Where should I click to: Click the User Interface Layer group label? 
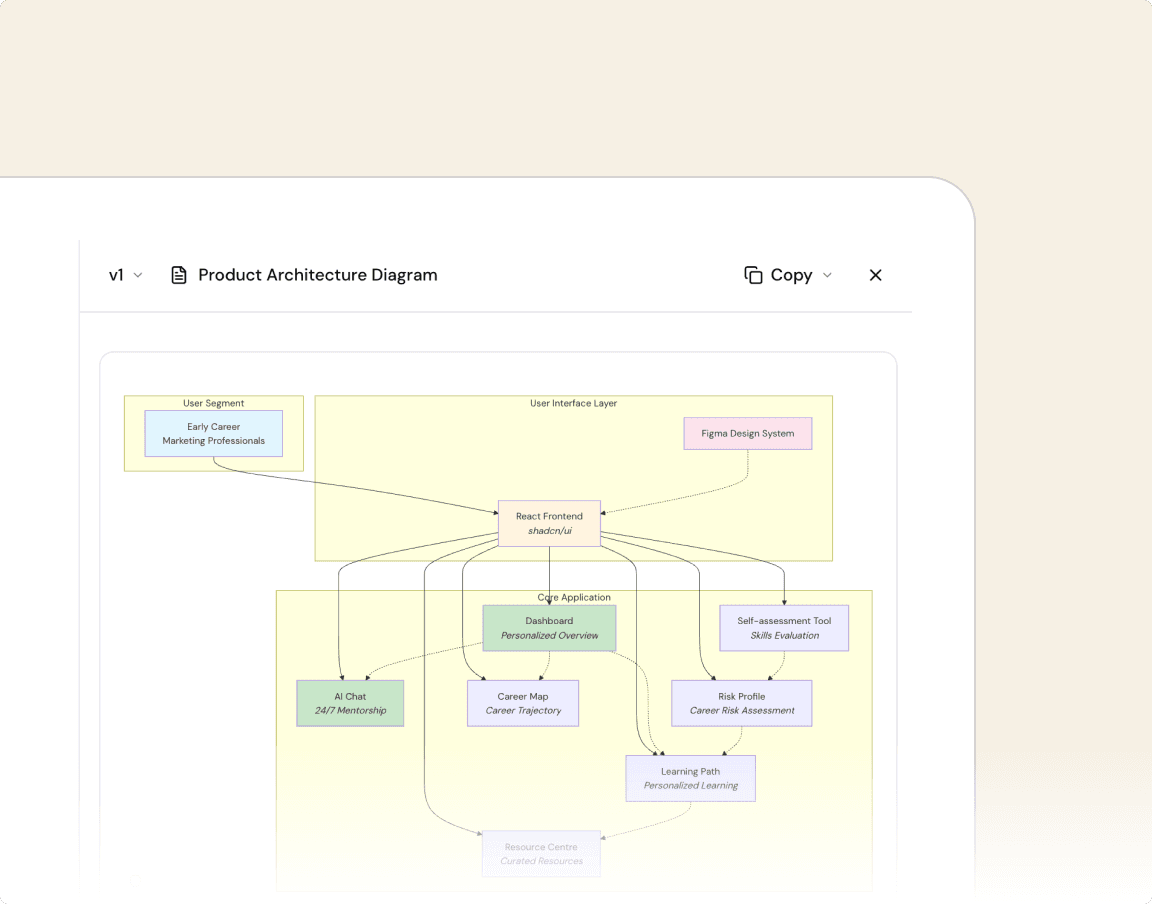(x=573, y=403)
